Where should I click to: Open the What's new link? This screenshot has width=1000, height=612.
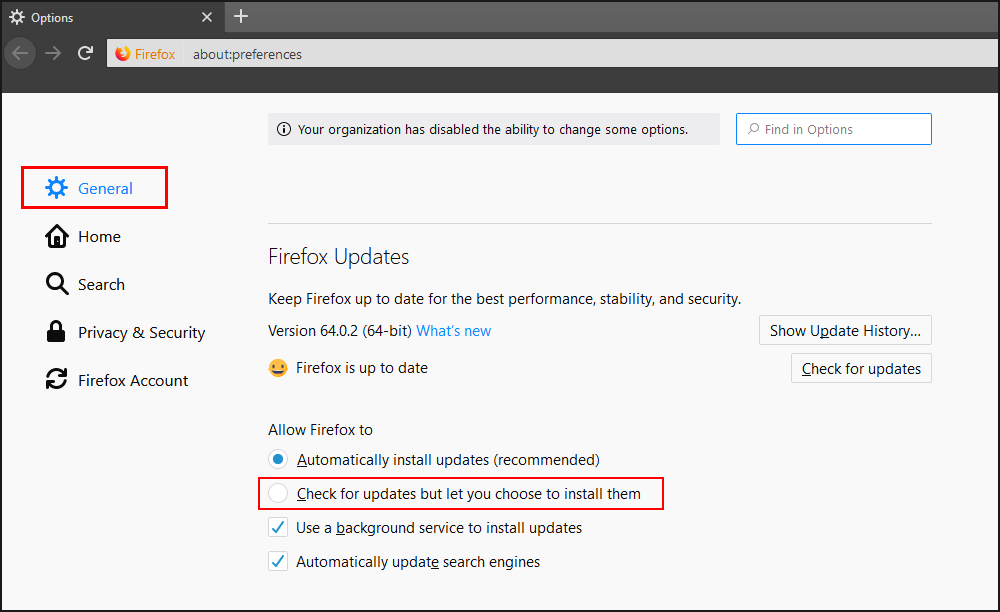point(453,331)
